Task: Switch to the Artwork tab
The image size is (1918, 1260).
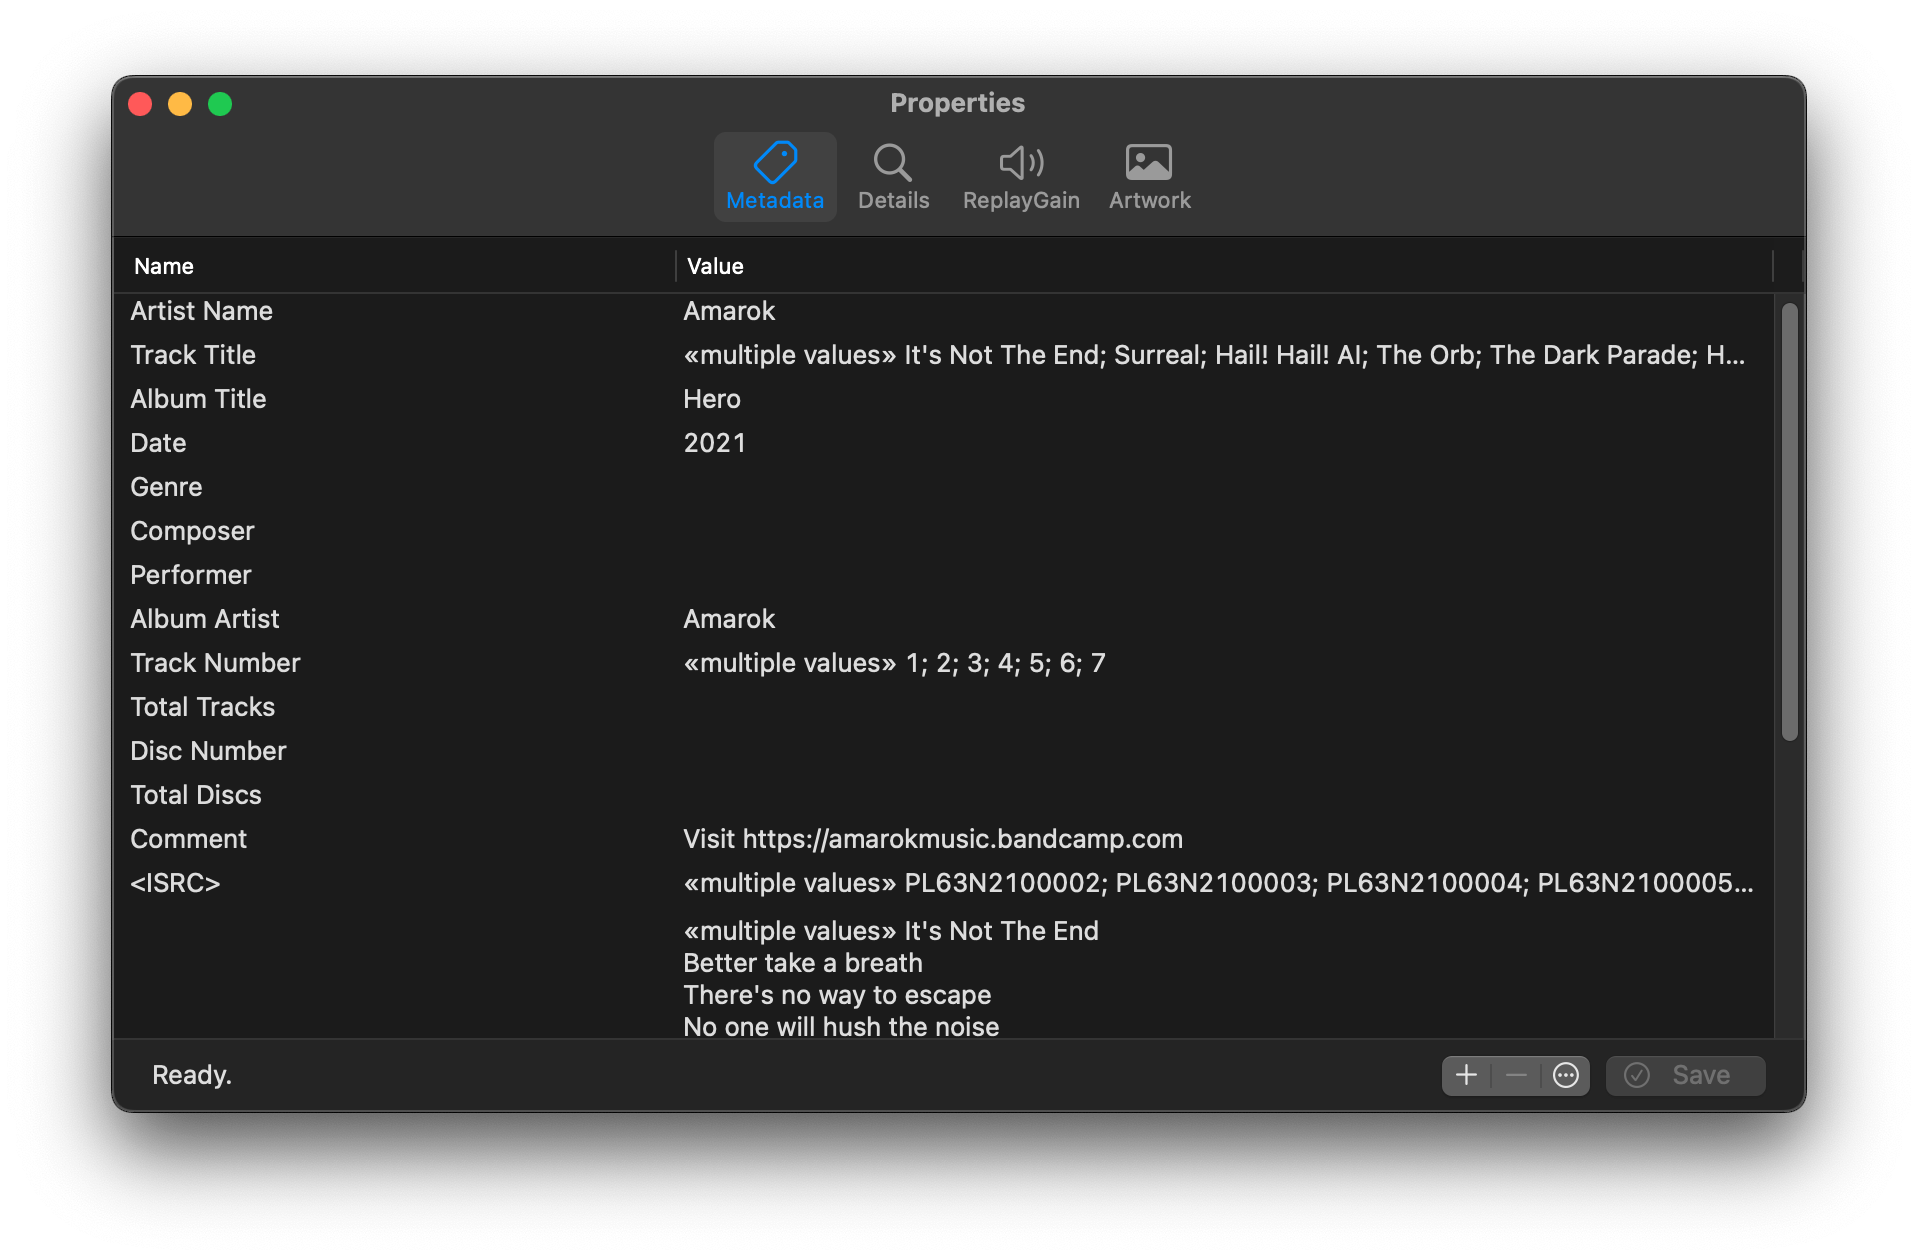Action: coord(1149,177)
